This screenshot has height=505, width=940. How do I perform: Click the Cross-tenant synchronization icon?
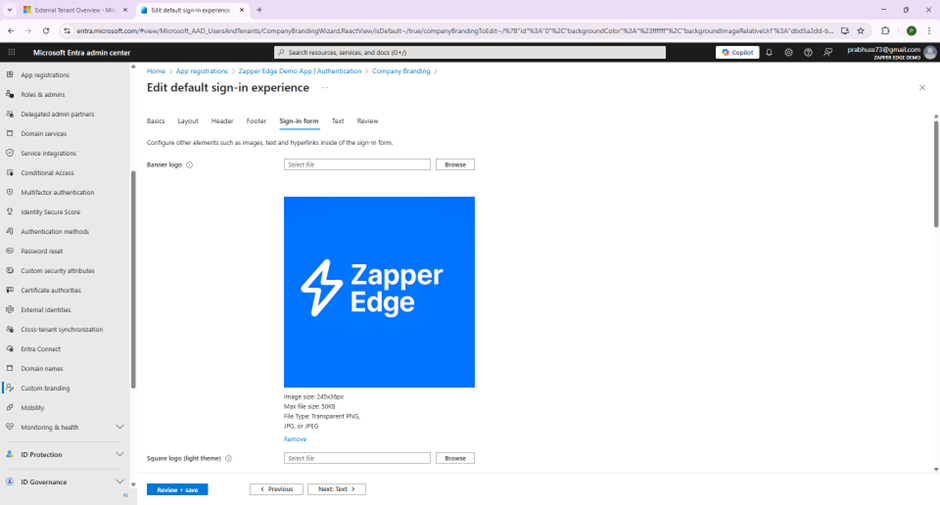(x=10, y=329)
